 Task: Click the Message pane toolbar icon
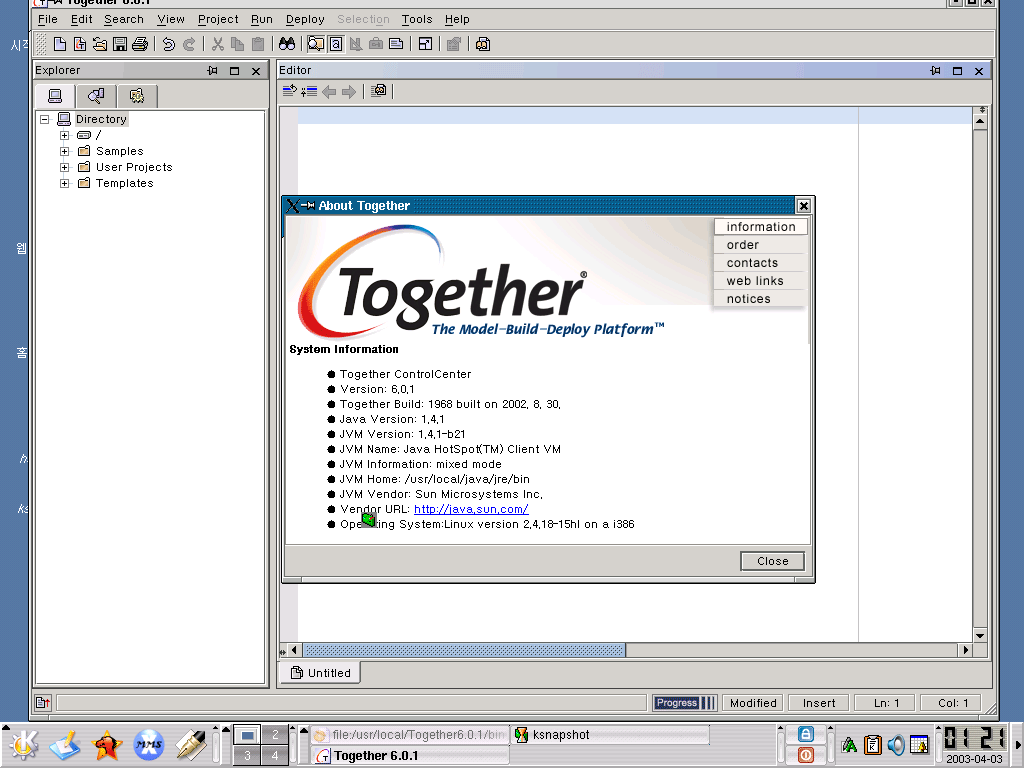(396, 44)
